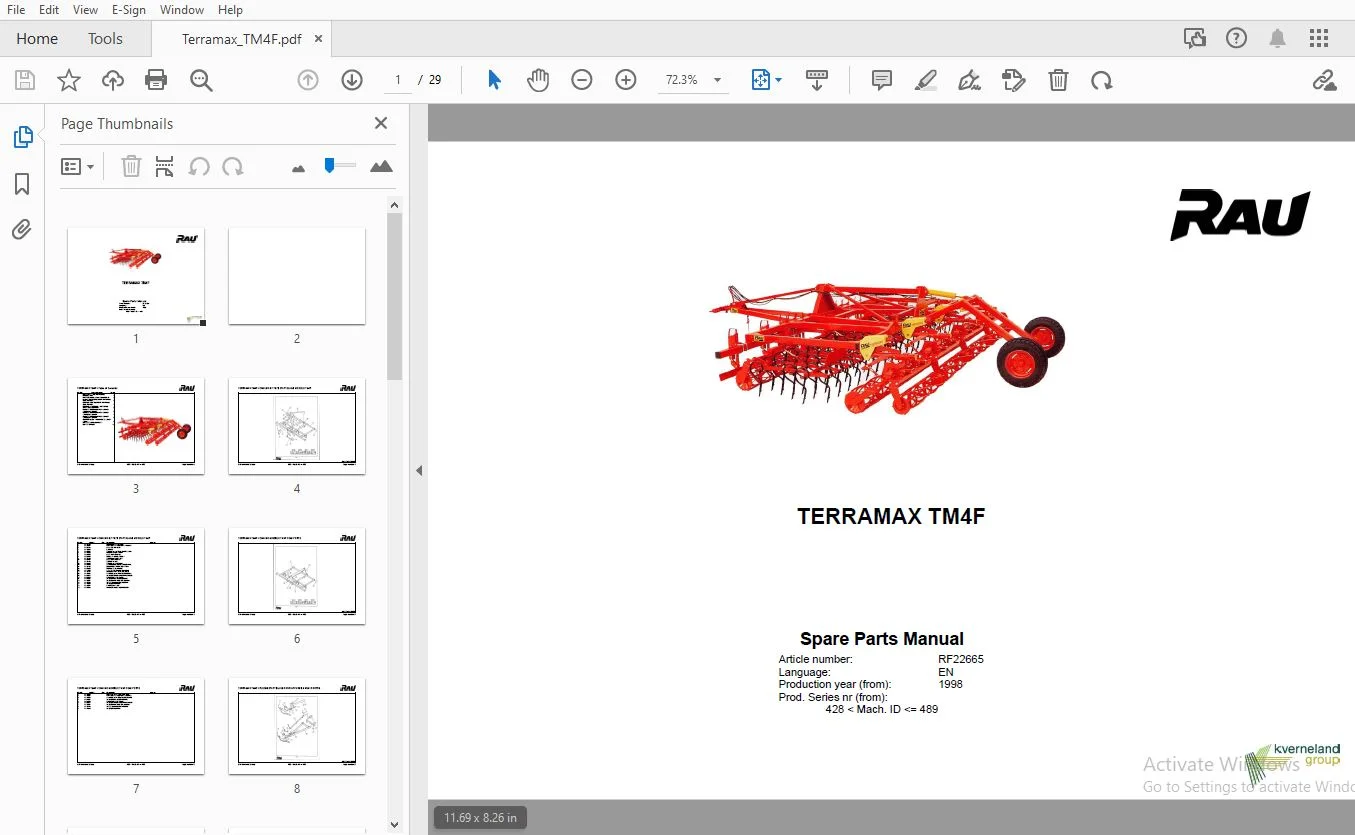
Task: Select page 4 thumbnail
Action: pyautogui.click(x=297, y=426)
